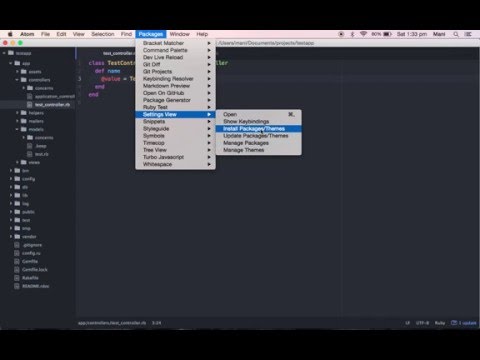
Task: Click the tmp folder icon
Action: pyautogui.click(x=17, y=228)
